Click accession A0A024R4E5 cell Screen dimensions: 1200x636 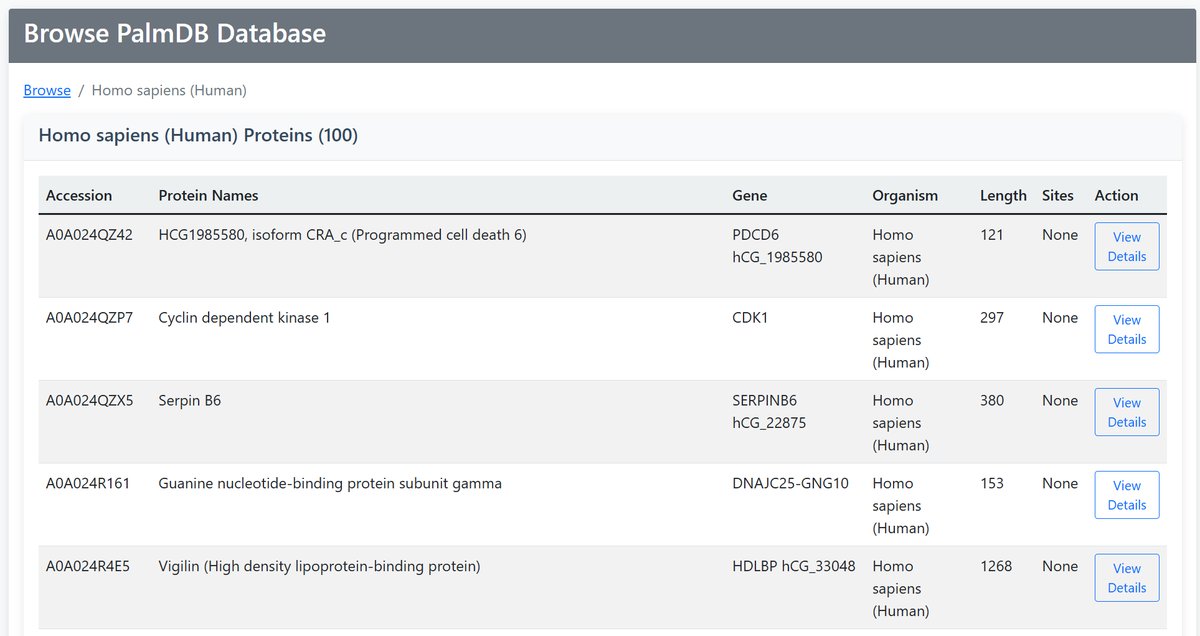(89, 567)
